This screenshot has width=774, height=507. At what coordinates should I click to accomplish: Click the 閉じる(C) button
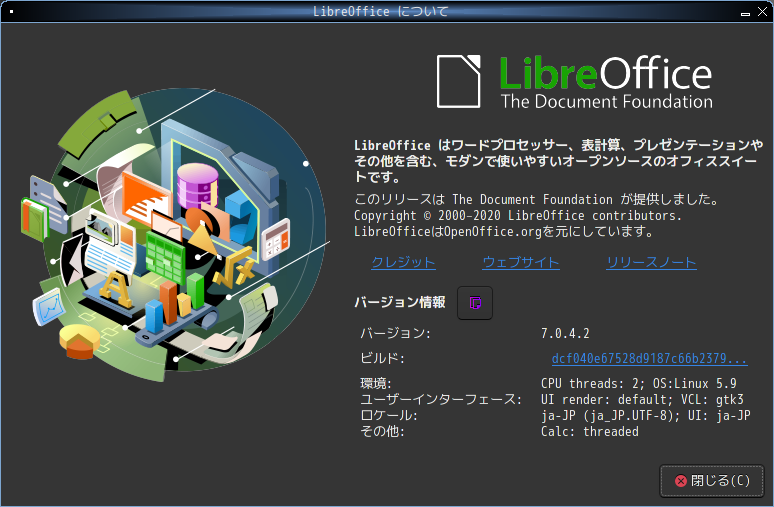[712, 481]
